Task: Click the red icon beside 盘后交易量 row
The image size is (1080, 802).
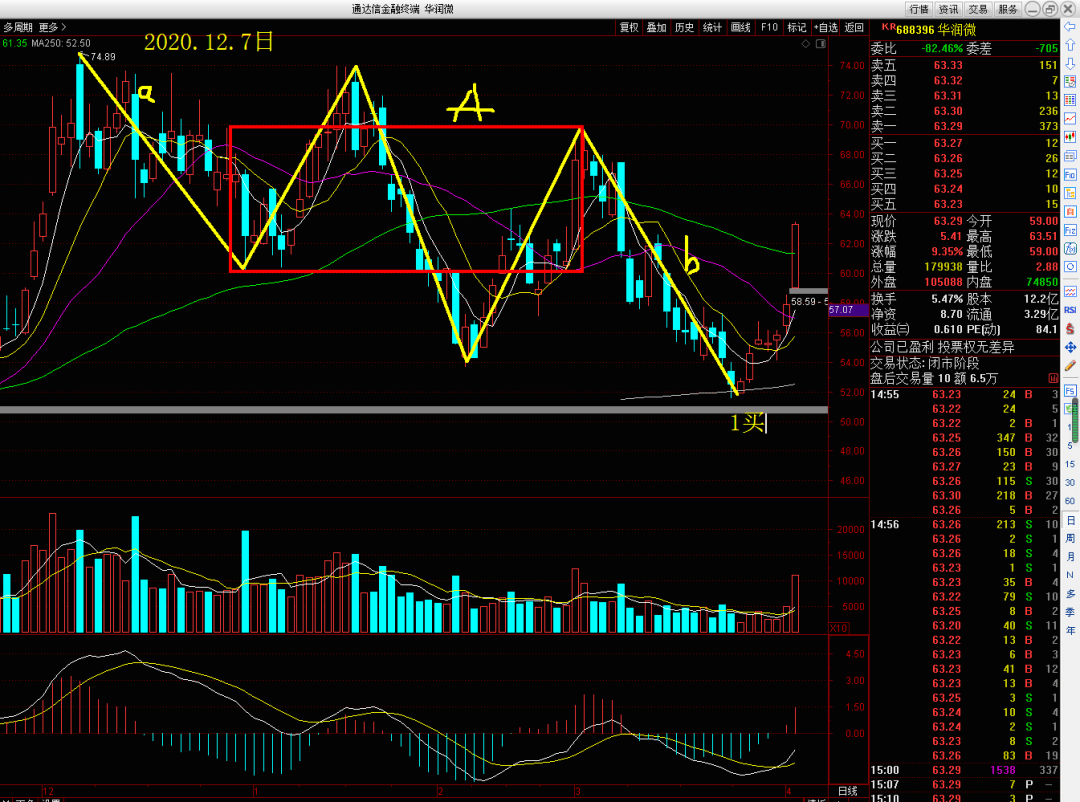Action: pyautogui.click(x=1053, y=378)
